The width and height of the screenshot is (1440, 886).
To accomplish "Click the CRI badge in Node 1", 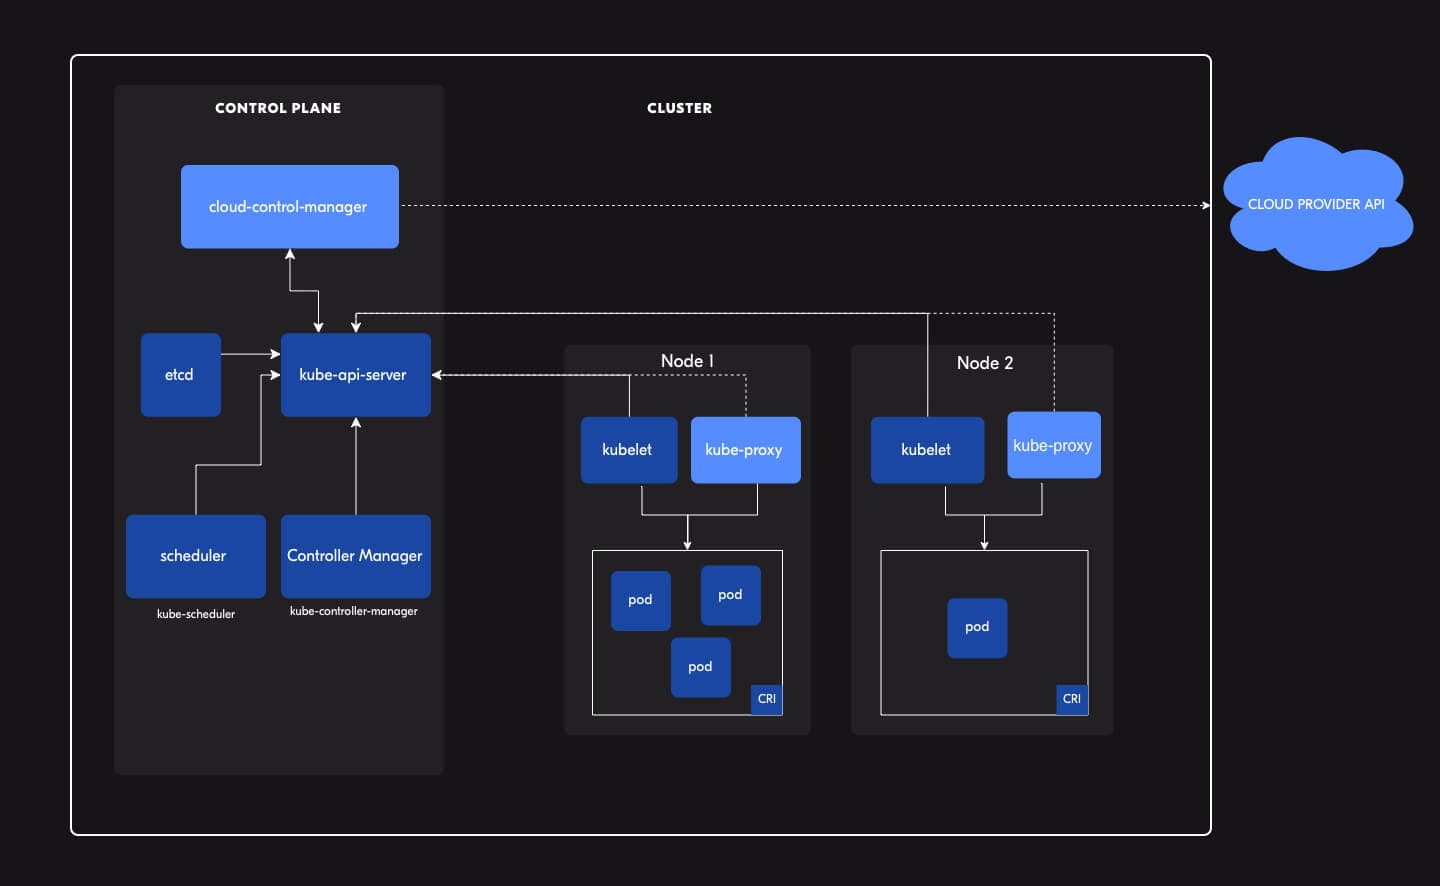I will point(766,699).
